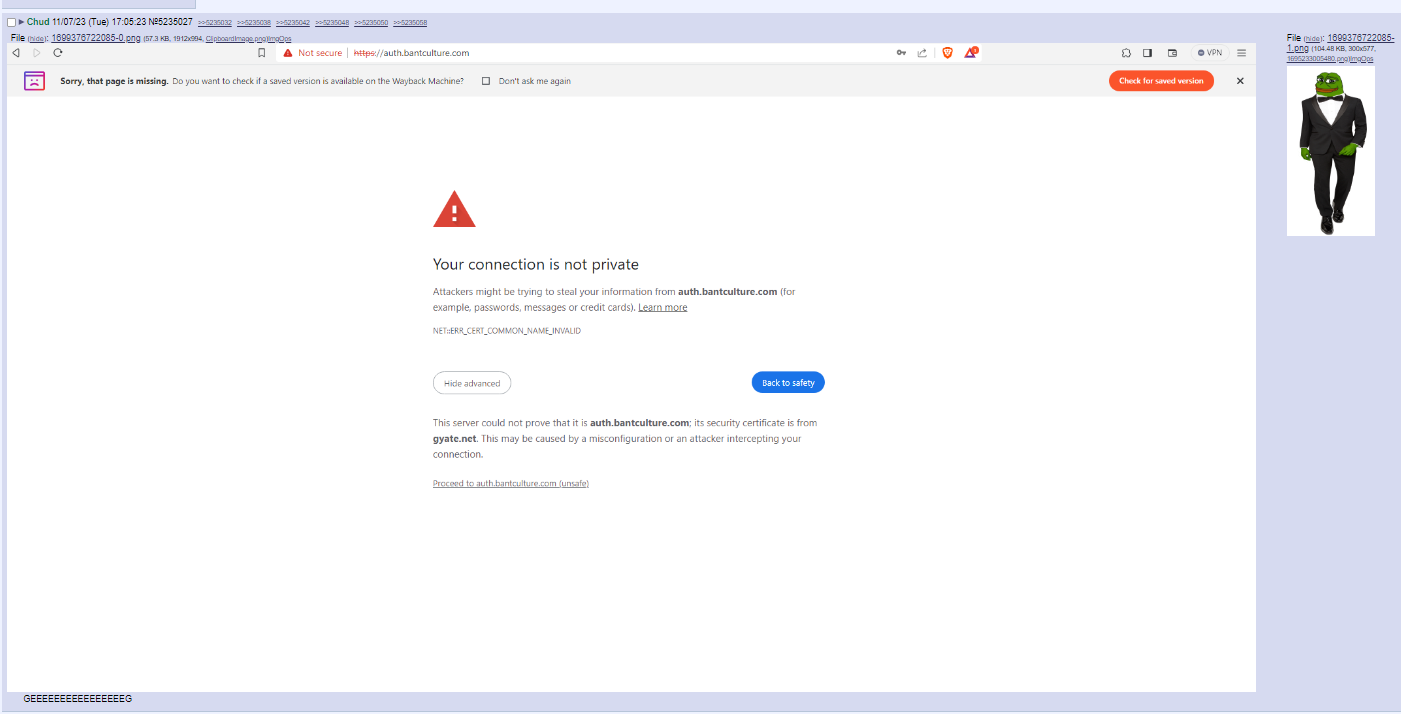Open the Brave Wallet icon
The height and width of the screenshot is (714, 1401).
pyautogui.click(x=1172, y=53)
